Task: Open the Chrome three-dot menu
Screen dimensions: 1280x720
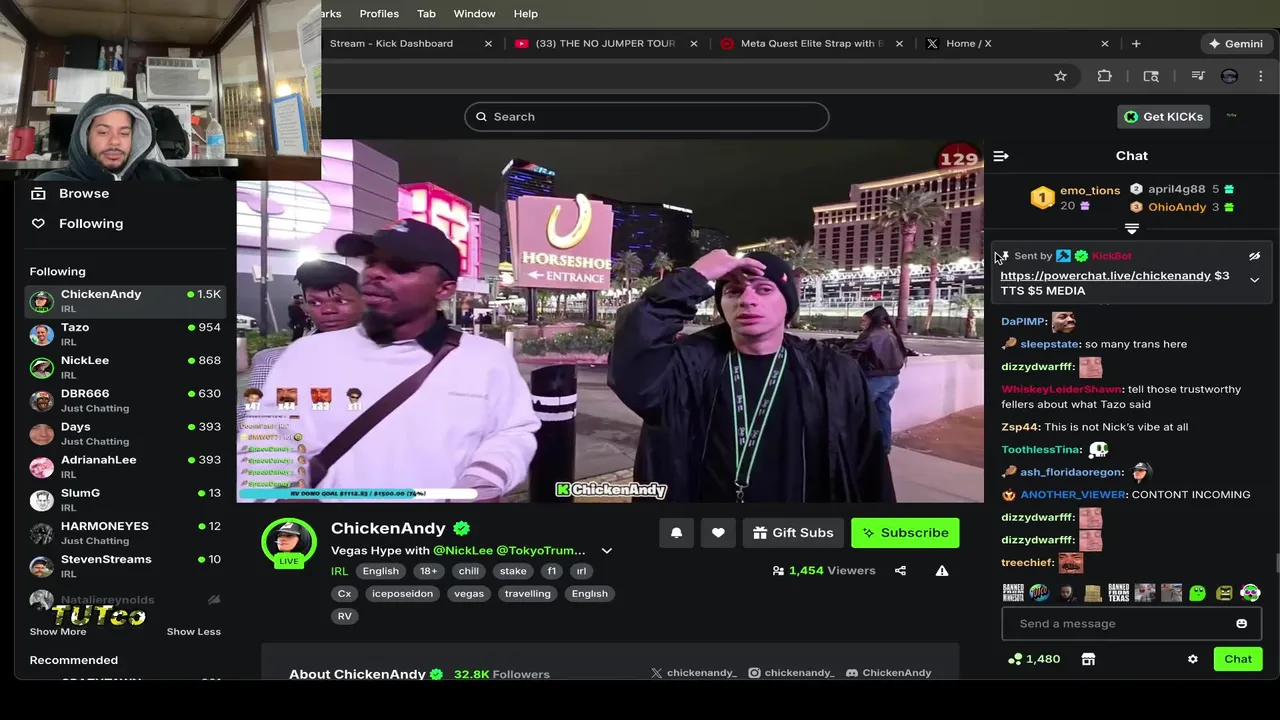Action: (x=1261, y=76)
